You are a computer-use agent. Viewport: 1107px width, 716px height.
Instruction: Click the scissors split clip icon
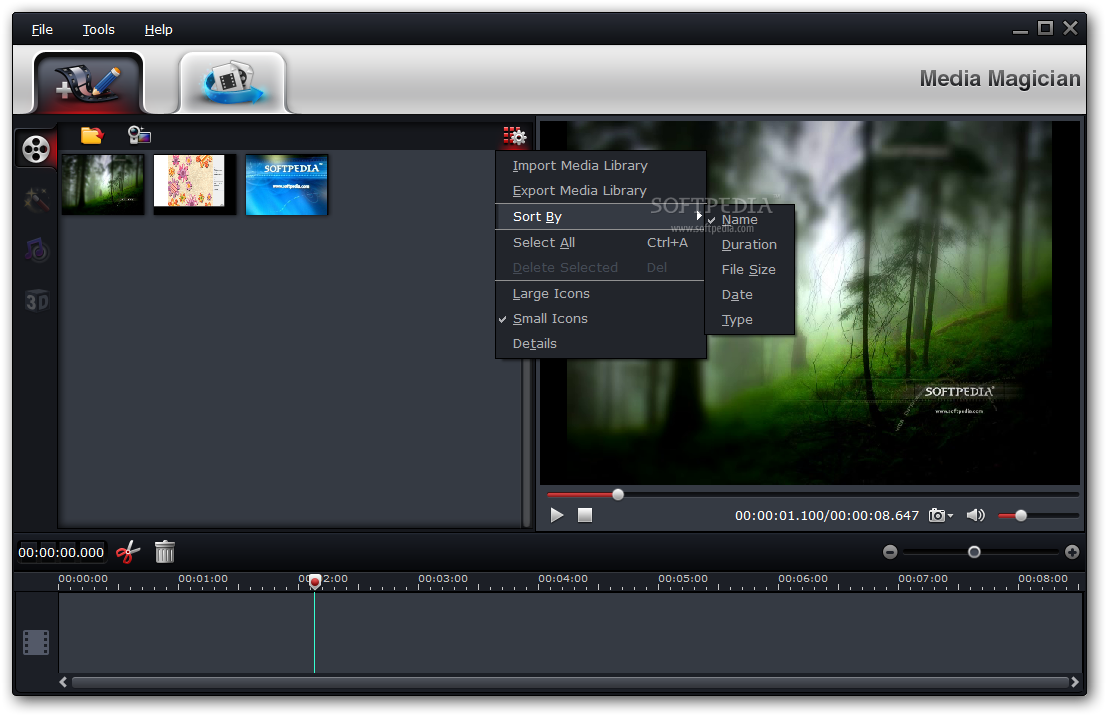pos(128,552)
